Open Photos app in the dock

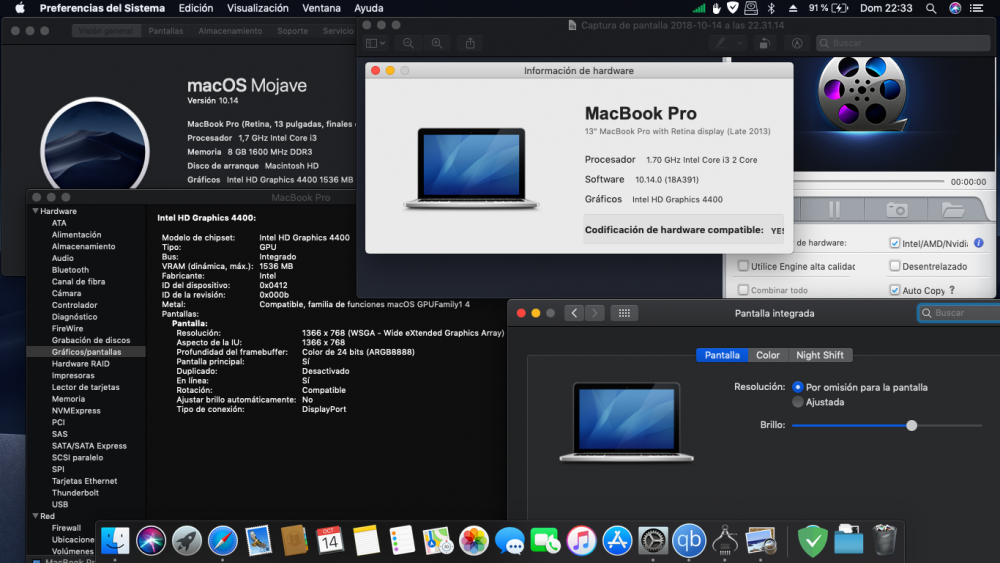(x=474, y=541)
